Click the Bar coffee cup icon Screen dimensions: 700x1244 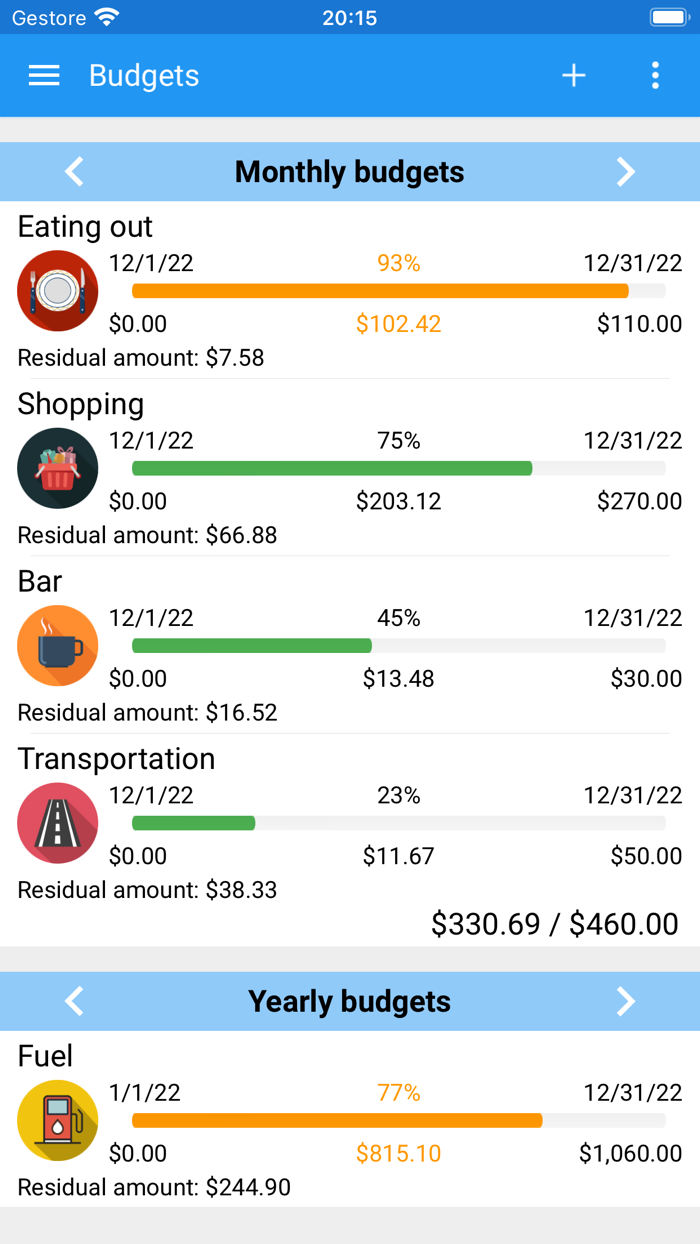click(x=57, y=645)
